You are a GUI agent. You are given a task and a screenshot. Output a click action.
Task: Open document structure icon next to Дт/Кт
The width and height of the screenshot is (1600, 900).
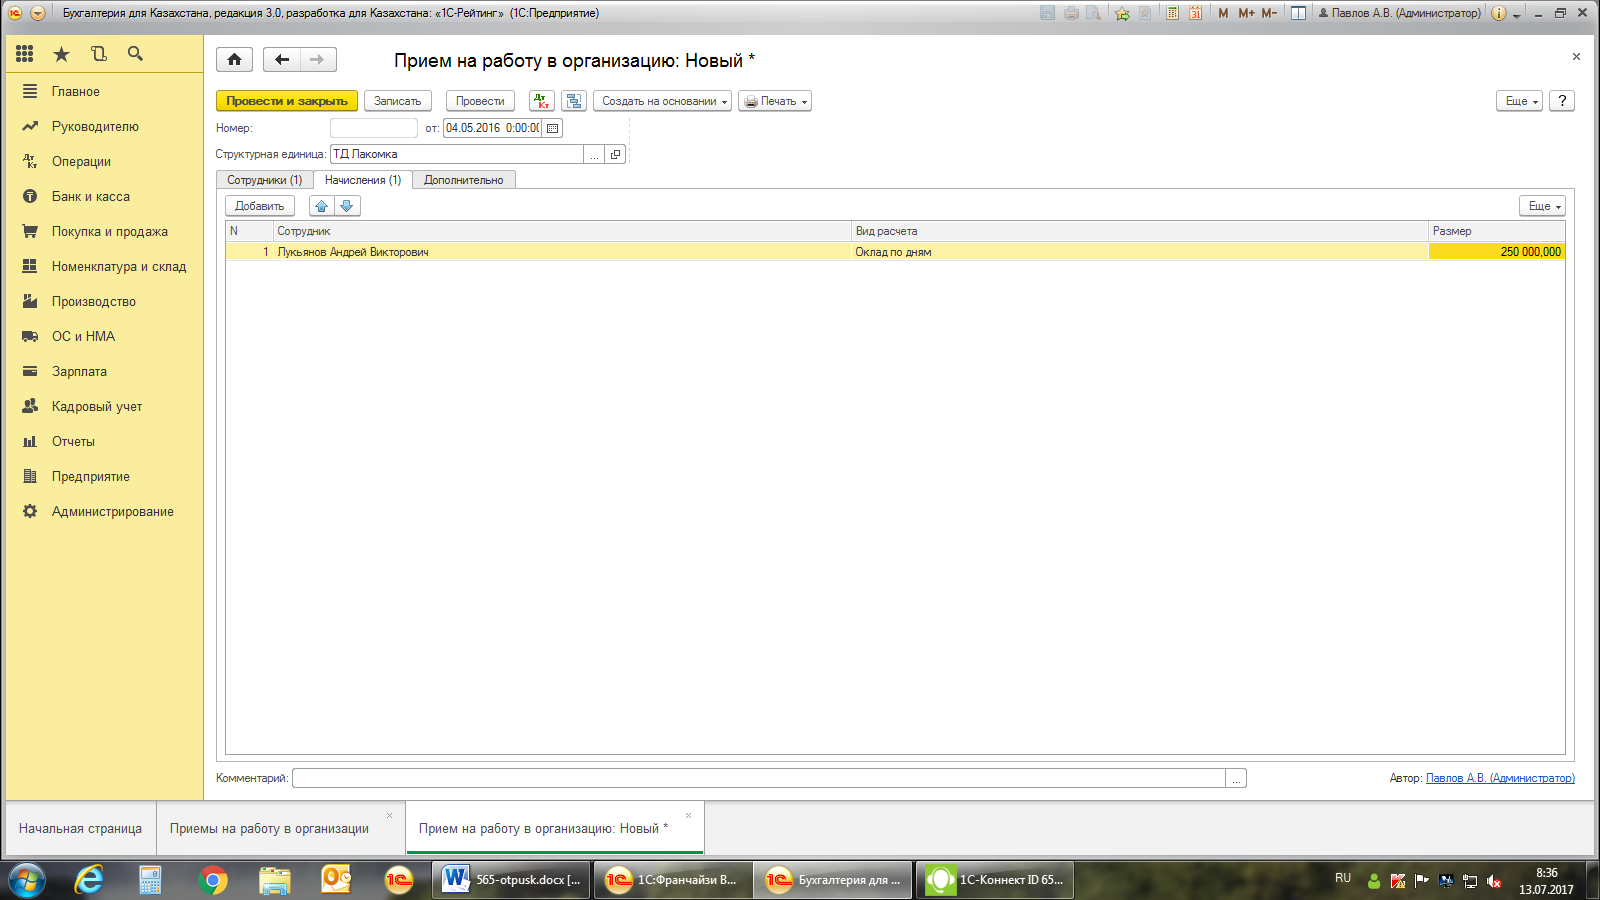click(574, 101)
